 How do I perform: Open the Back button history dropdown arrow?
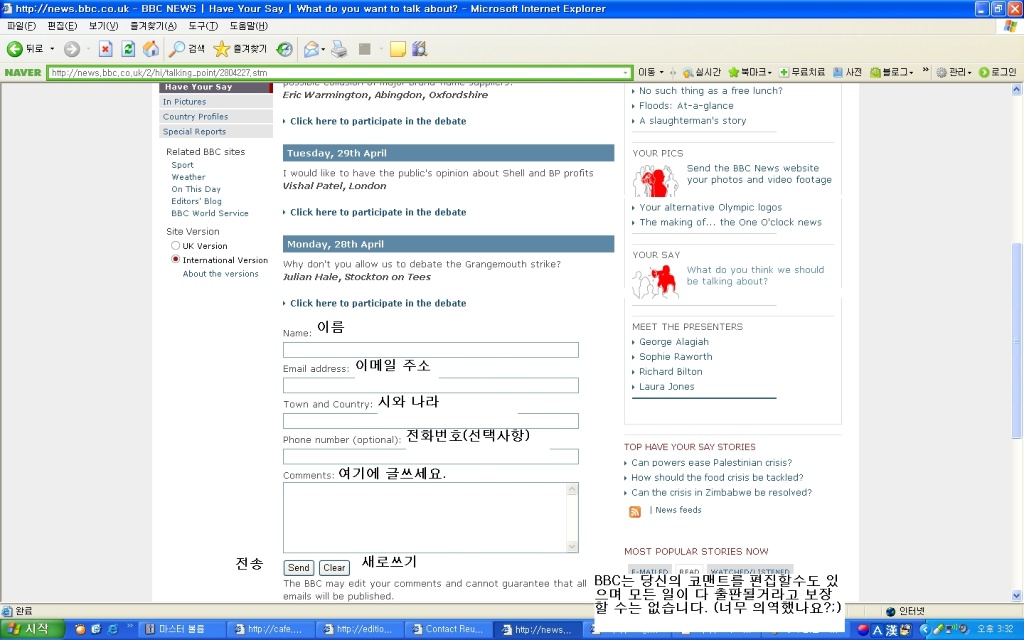pyautogui.click(x=52, y=49)
